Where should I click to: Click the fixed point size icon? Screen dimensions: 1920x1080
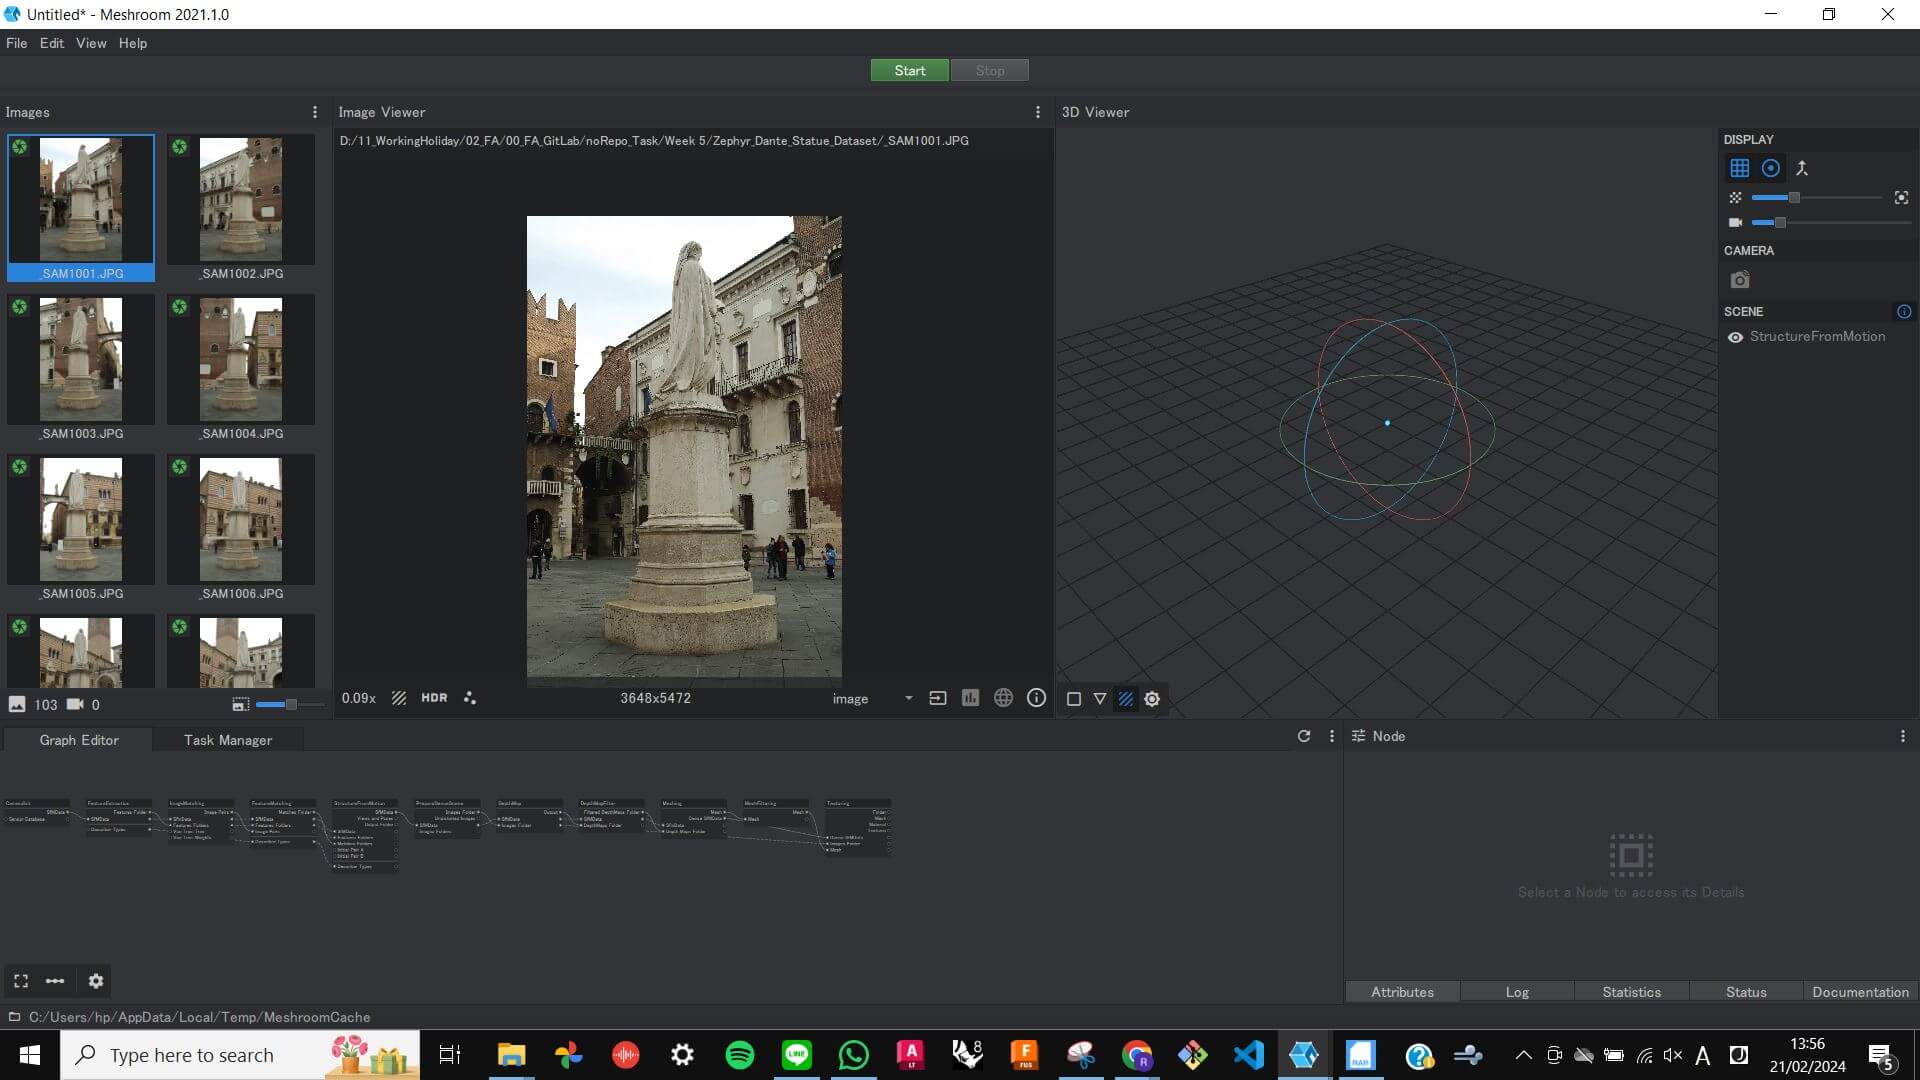click(x=1901, y=198)
